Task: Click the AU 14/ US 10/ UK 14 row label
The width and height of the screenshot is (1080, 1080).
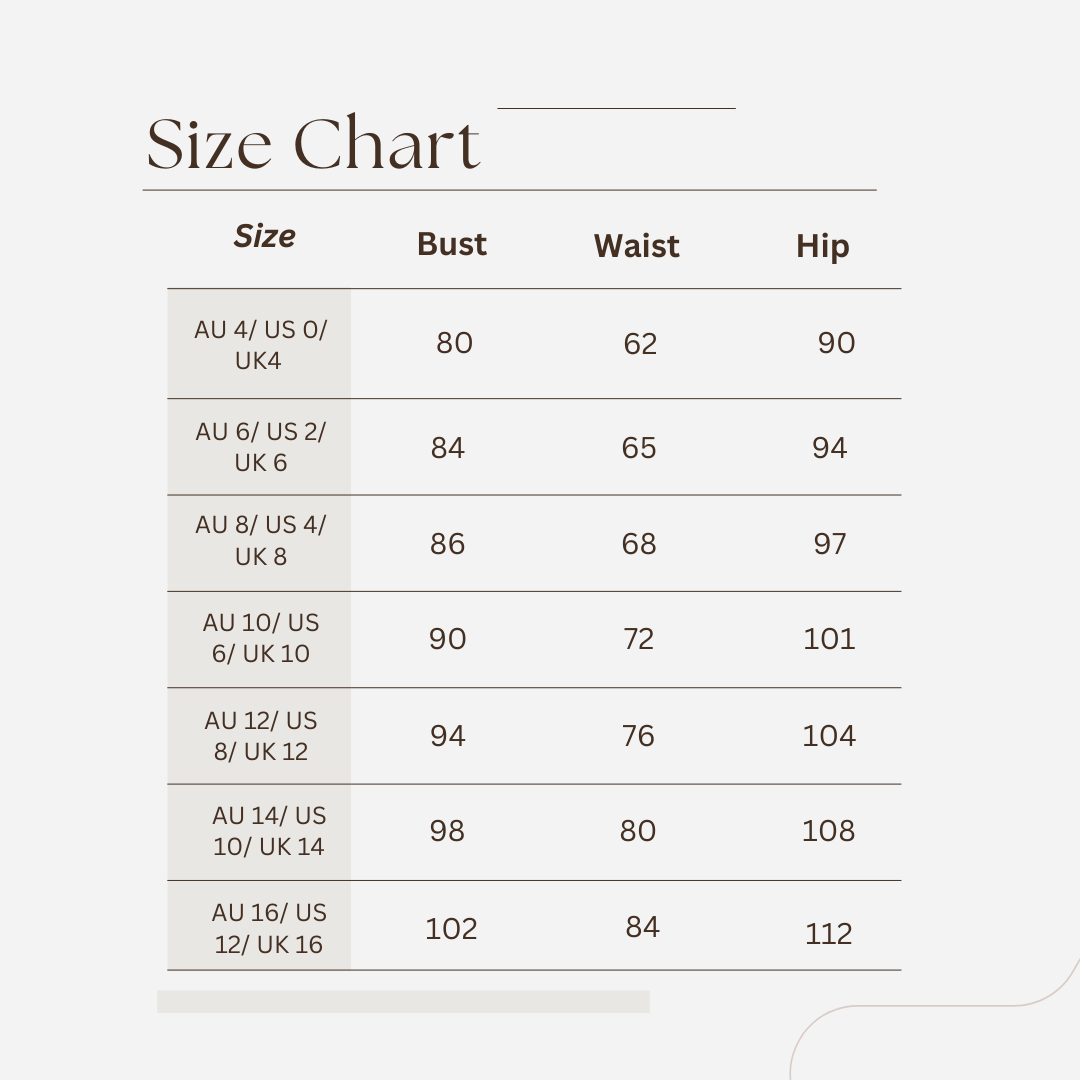Action: [269, 831]
